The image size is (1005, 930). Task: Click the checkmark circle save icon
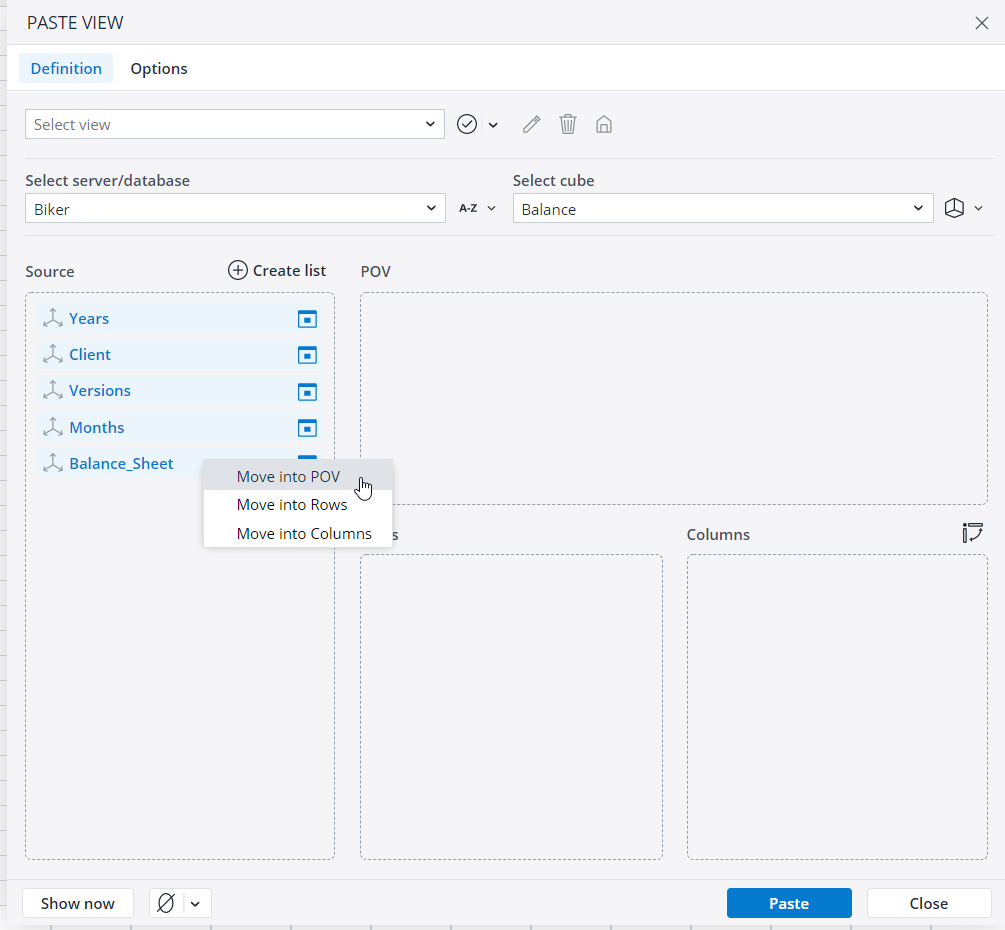tap(467, 124)
